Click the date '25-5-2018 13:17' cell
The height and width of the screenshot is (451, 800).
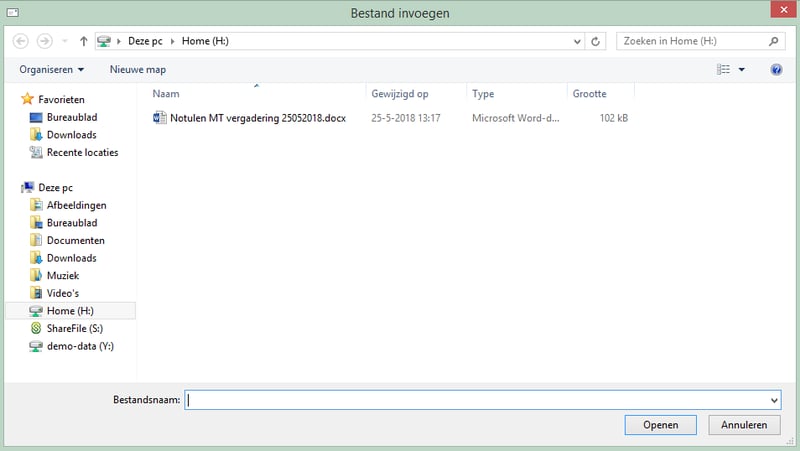[406, 118]
